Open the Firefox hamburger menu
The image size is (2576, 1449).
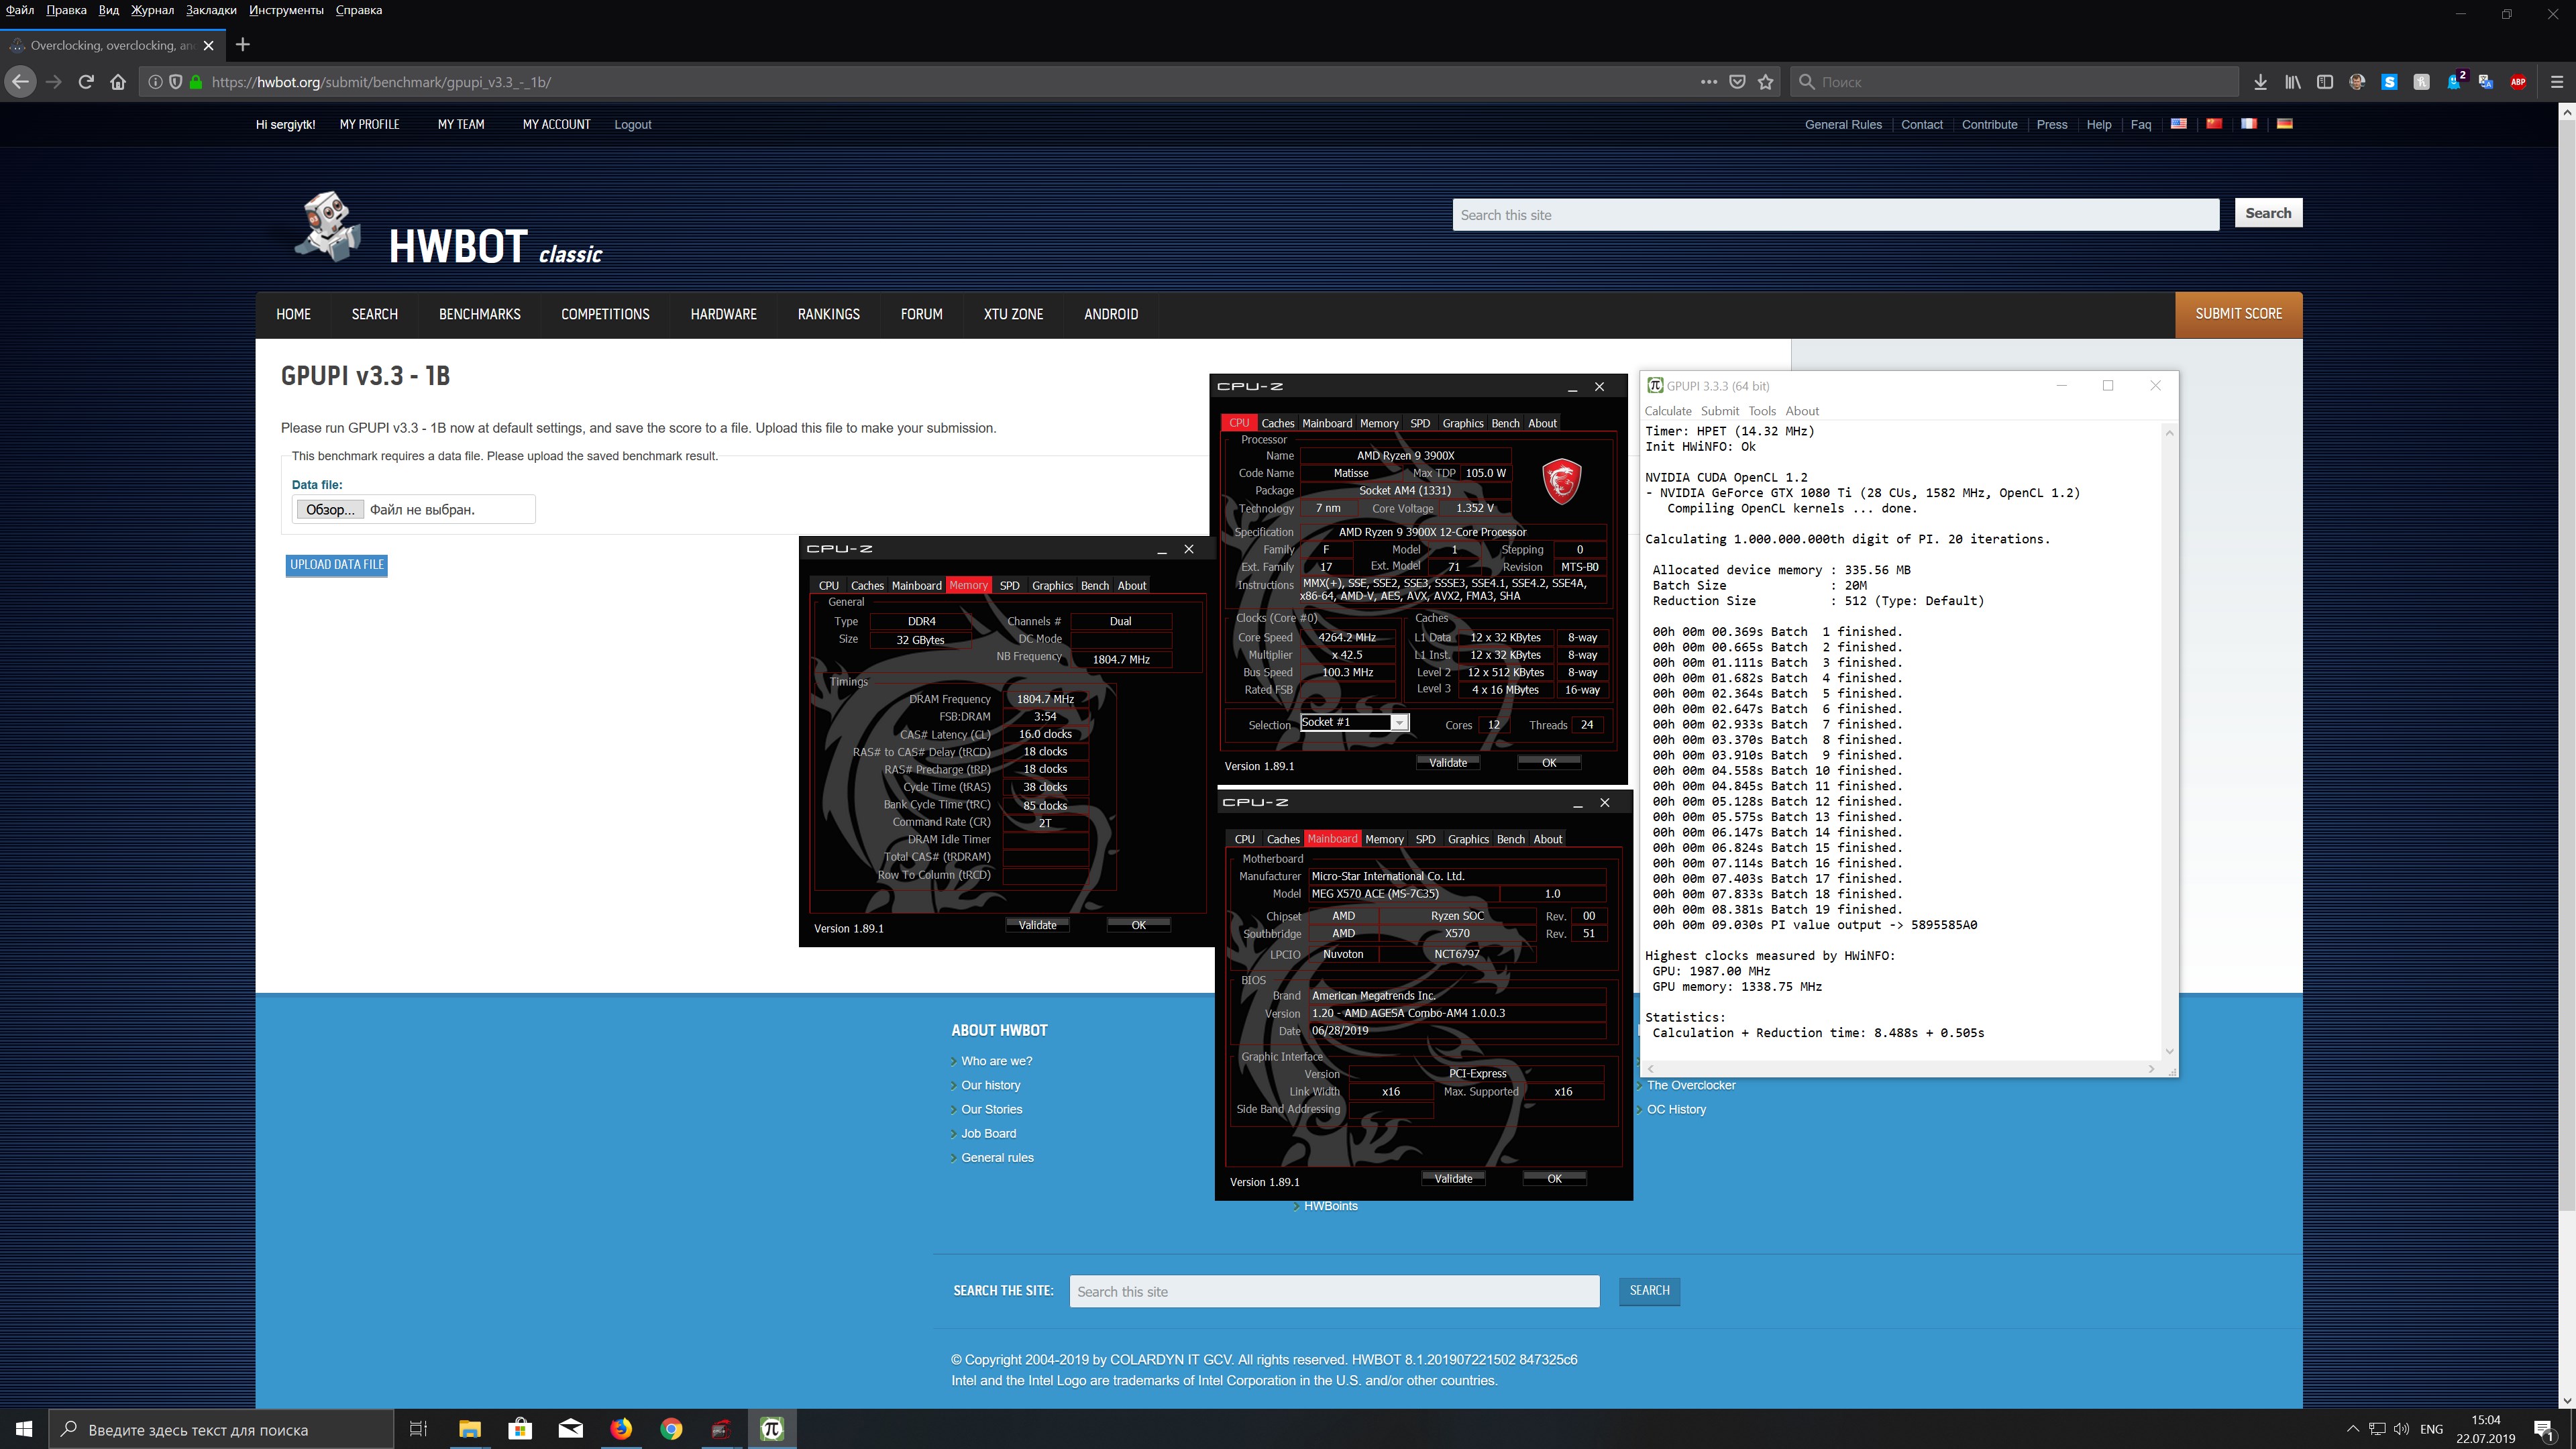[2557, 82]
